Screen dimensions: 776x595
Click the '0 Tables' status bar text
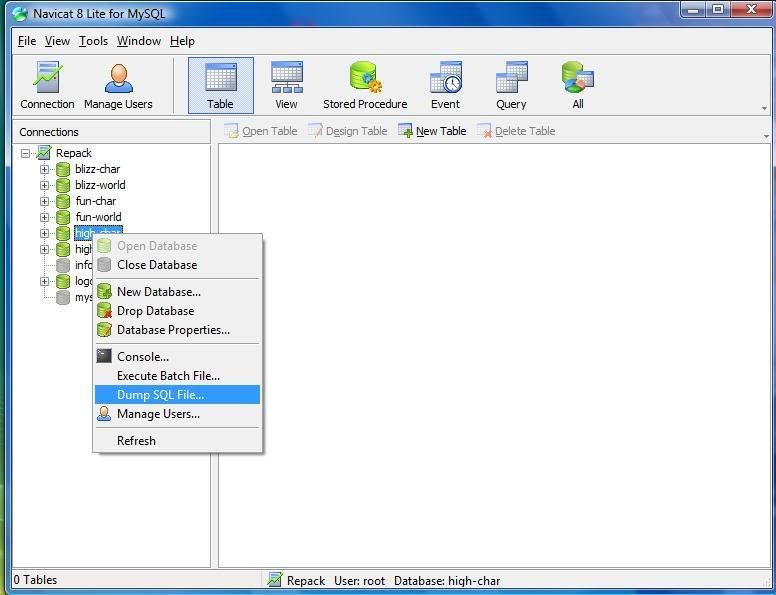(35, 580)
